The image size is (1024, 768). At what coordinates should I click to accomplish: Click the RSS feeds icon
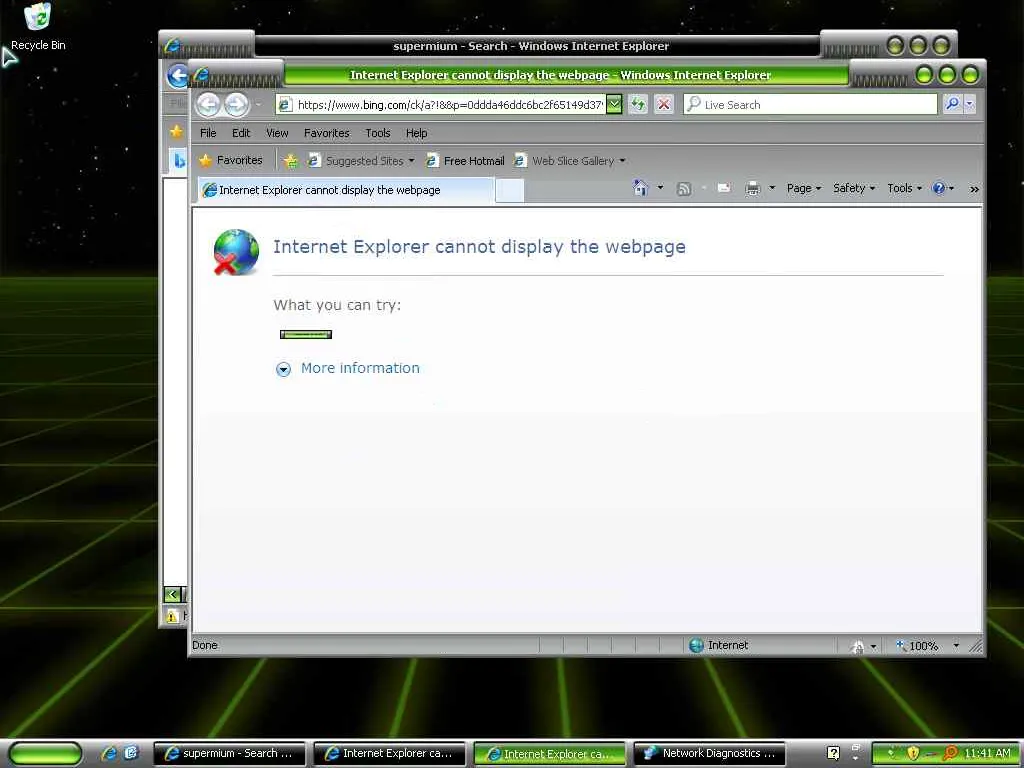684,189
